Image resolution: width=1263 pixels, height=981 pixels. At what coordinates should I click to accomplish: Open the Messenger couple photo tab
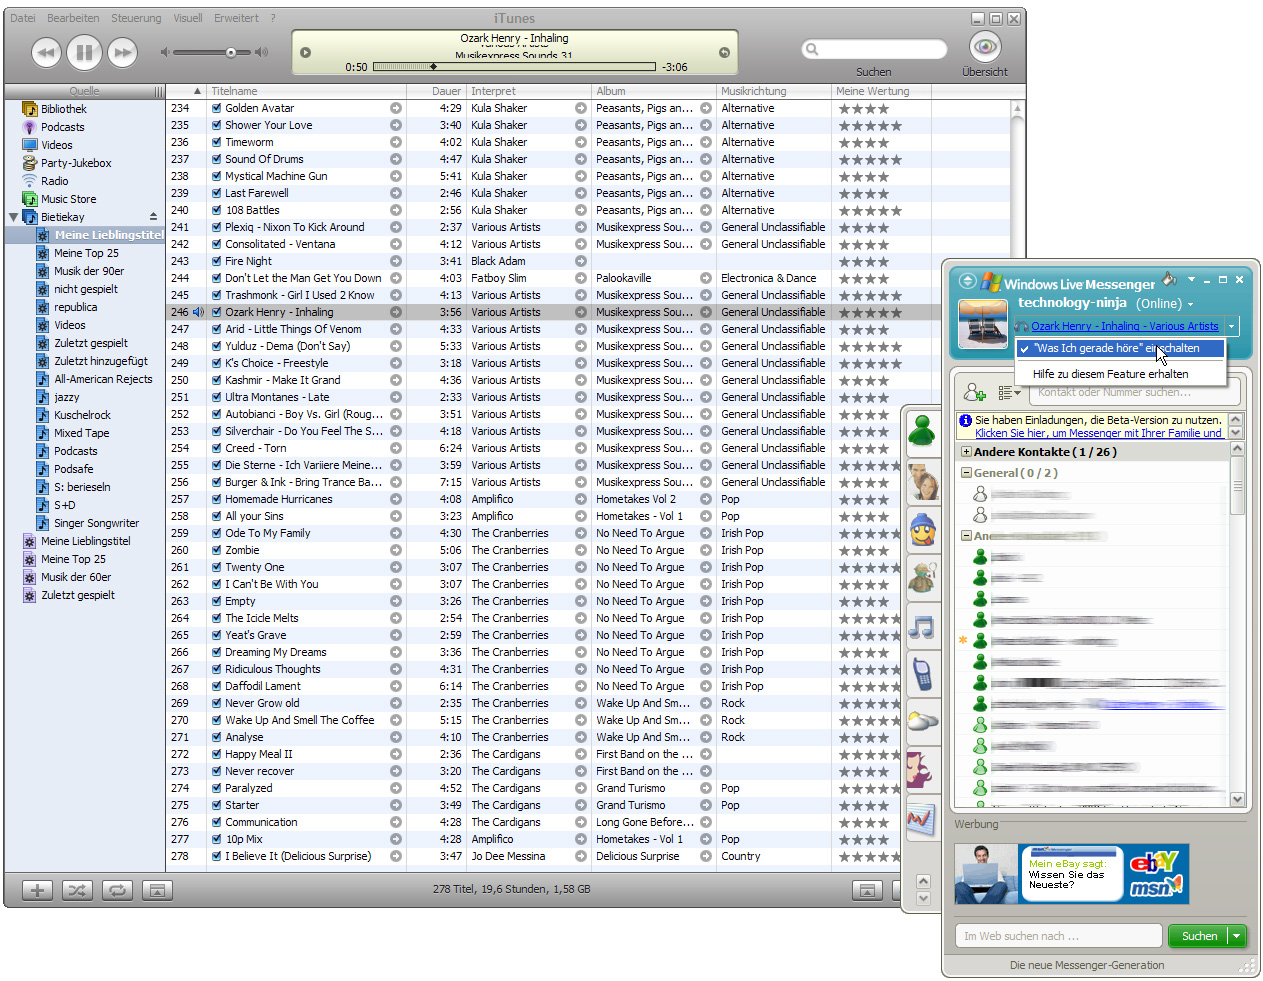pyautogui.click(x=922, y=481)
